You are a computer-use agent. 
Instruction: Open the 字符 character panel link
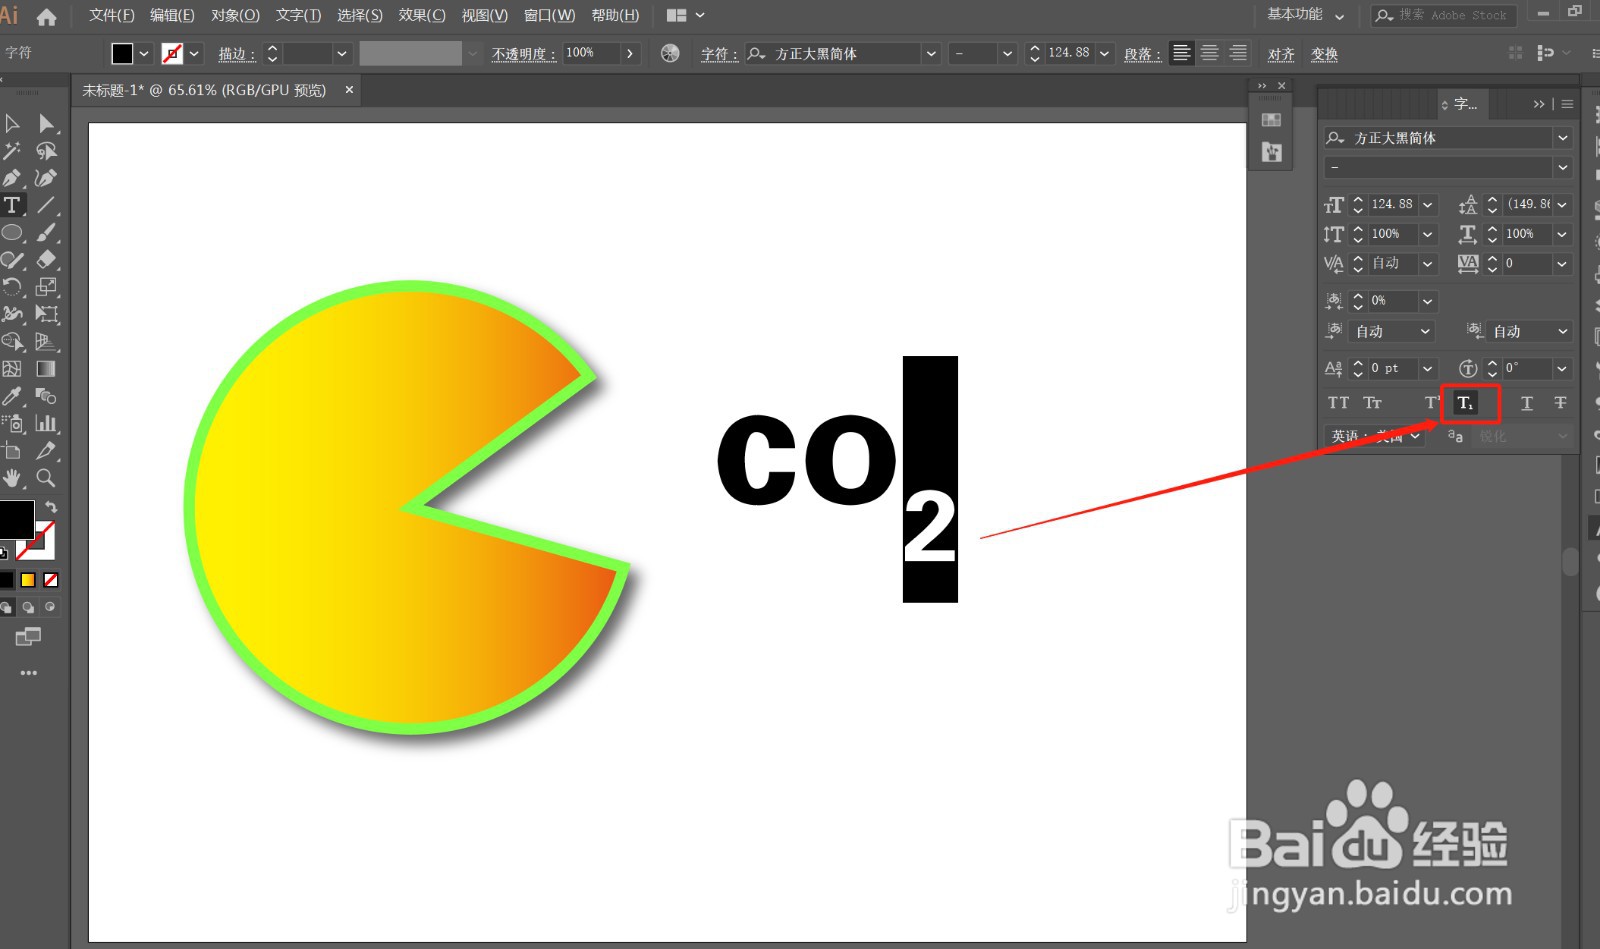coord(719,54)
